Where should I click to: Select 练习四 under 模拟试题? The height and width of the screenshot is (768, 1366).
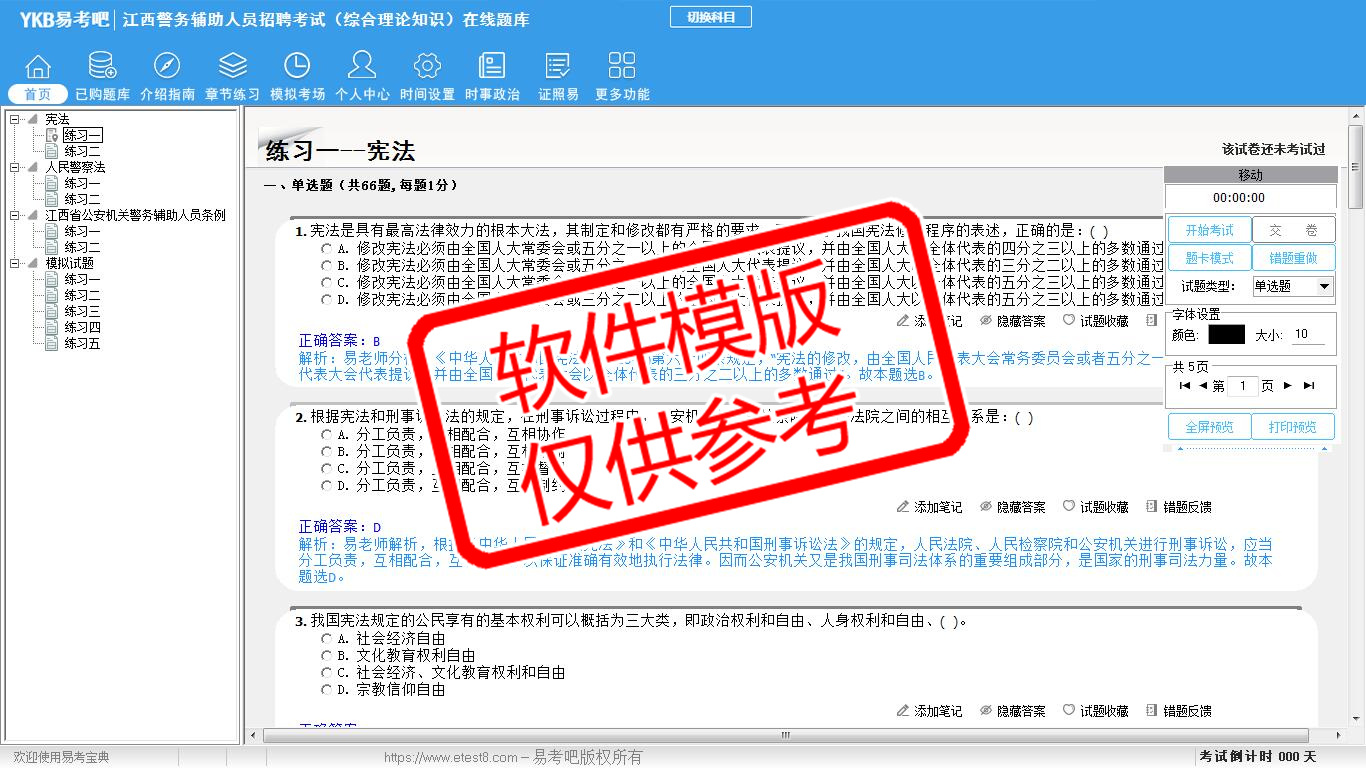83,328
